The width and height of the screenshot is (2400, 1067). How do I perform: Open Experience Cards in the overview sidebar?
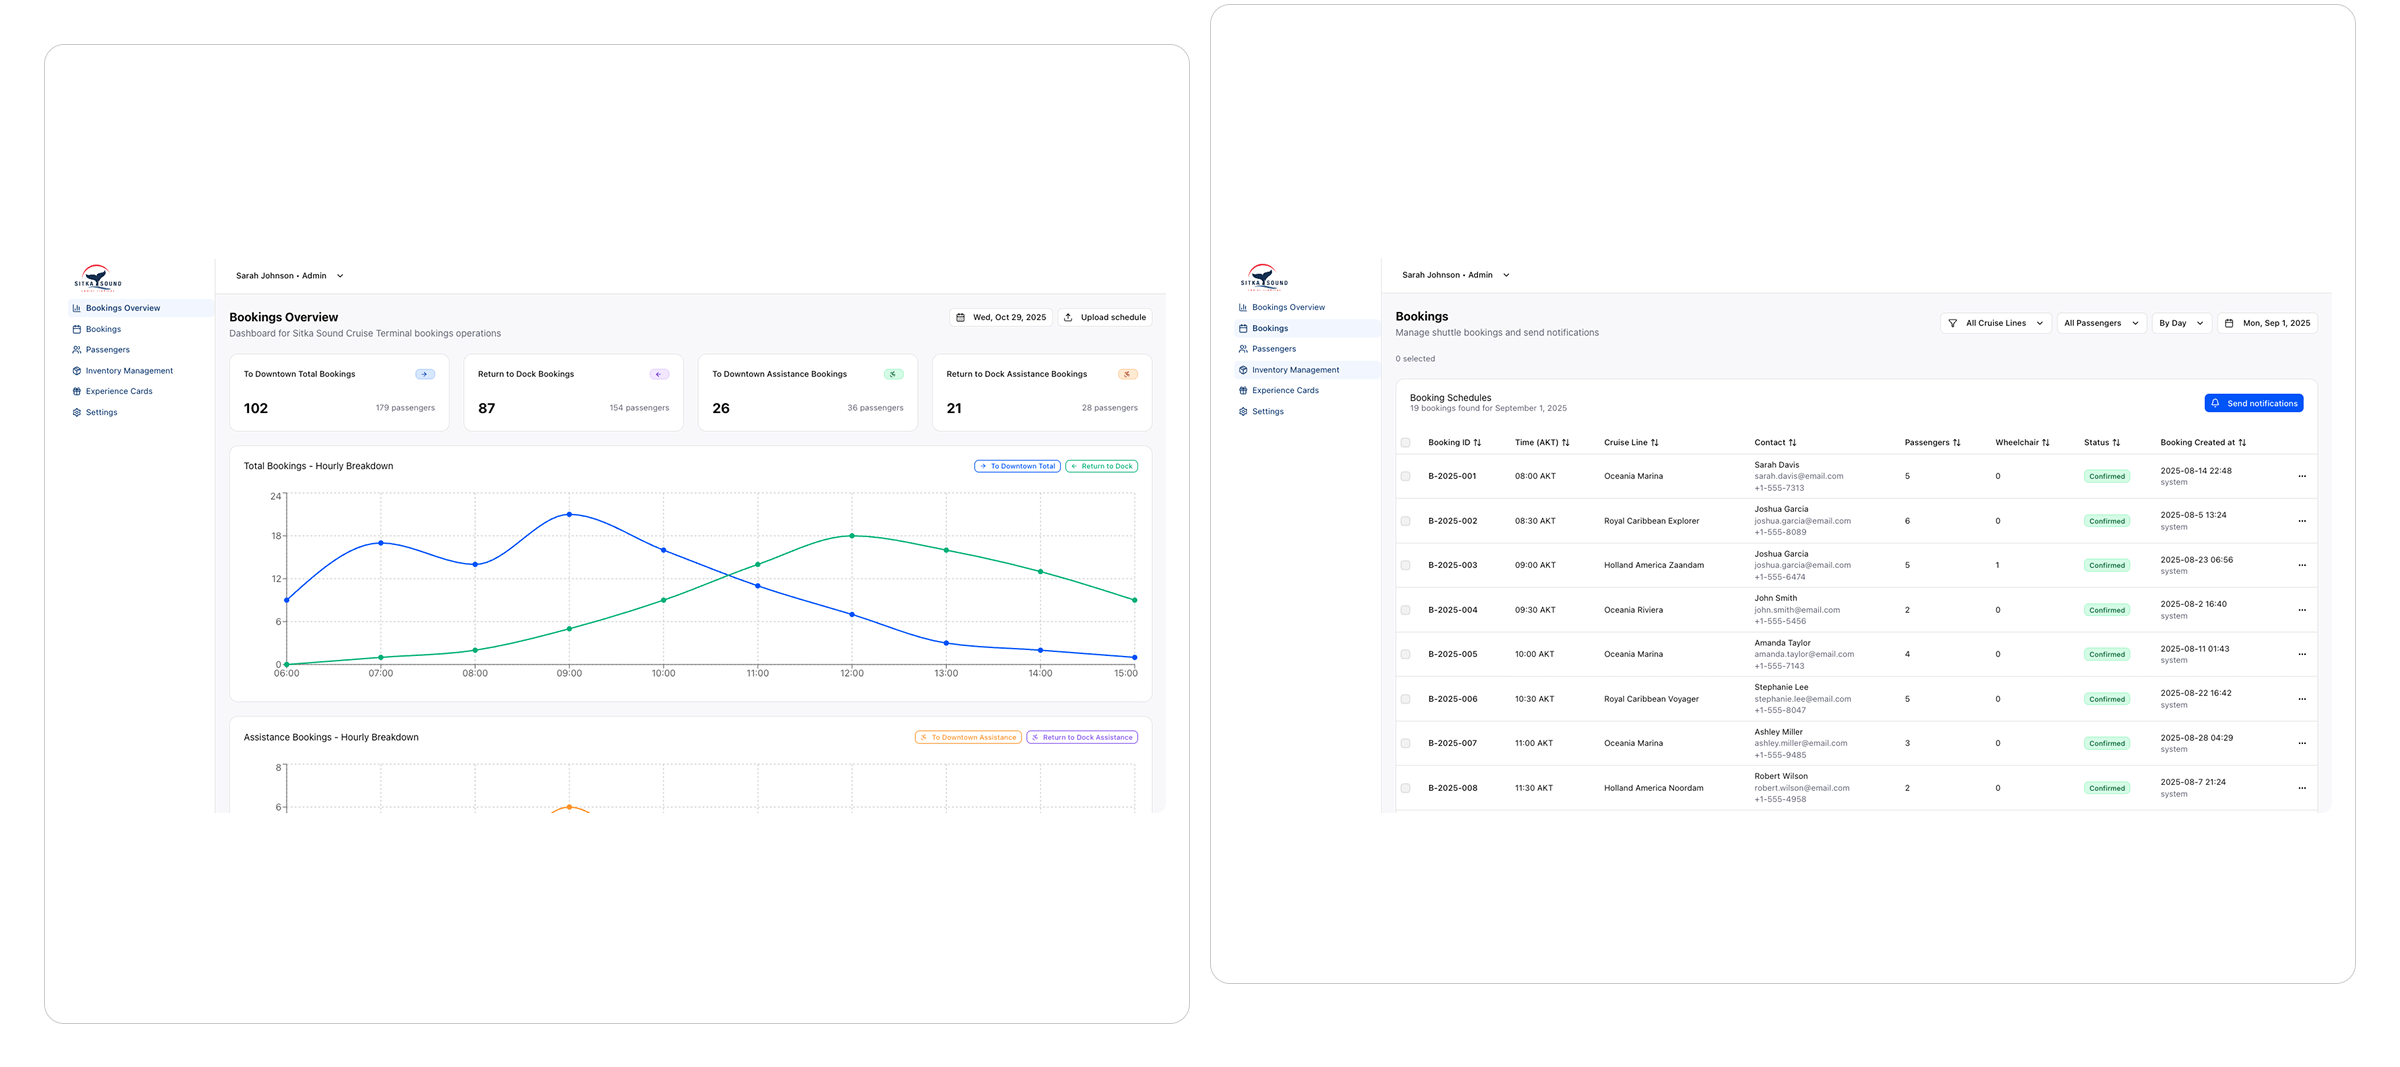click(x=119, y=391)
